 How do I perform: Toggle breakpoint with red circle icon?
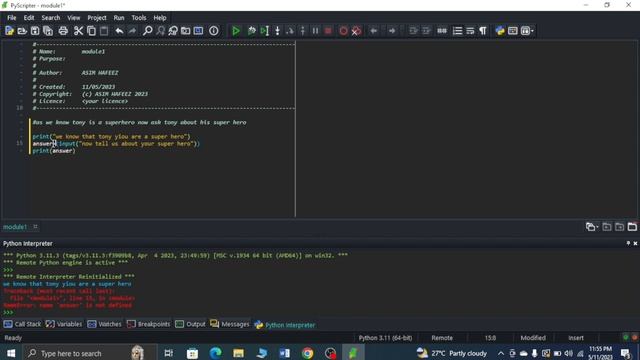(343, 31)
